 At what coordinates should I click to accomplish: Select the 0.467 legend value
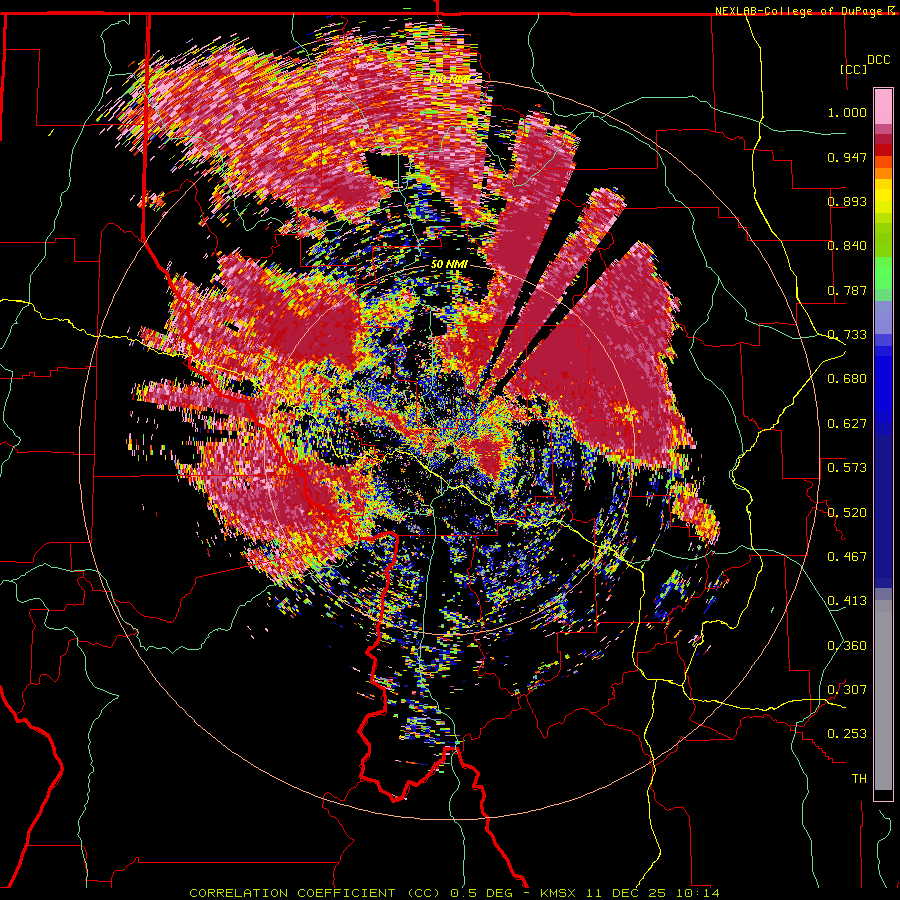(x=847, y=557)
